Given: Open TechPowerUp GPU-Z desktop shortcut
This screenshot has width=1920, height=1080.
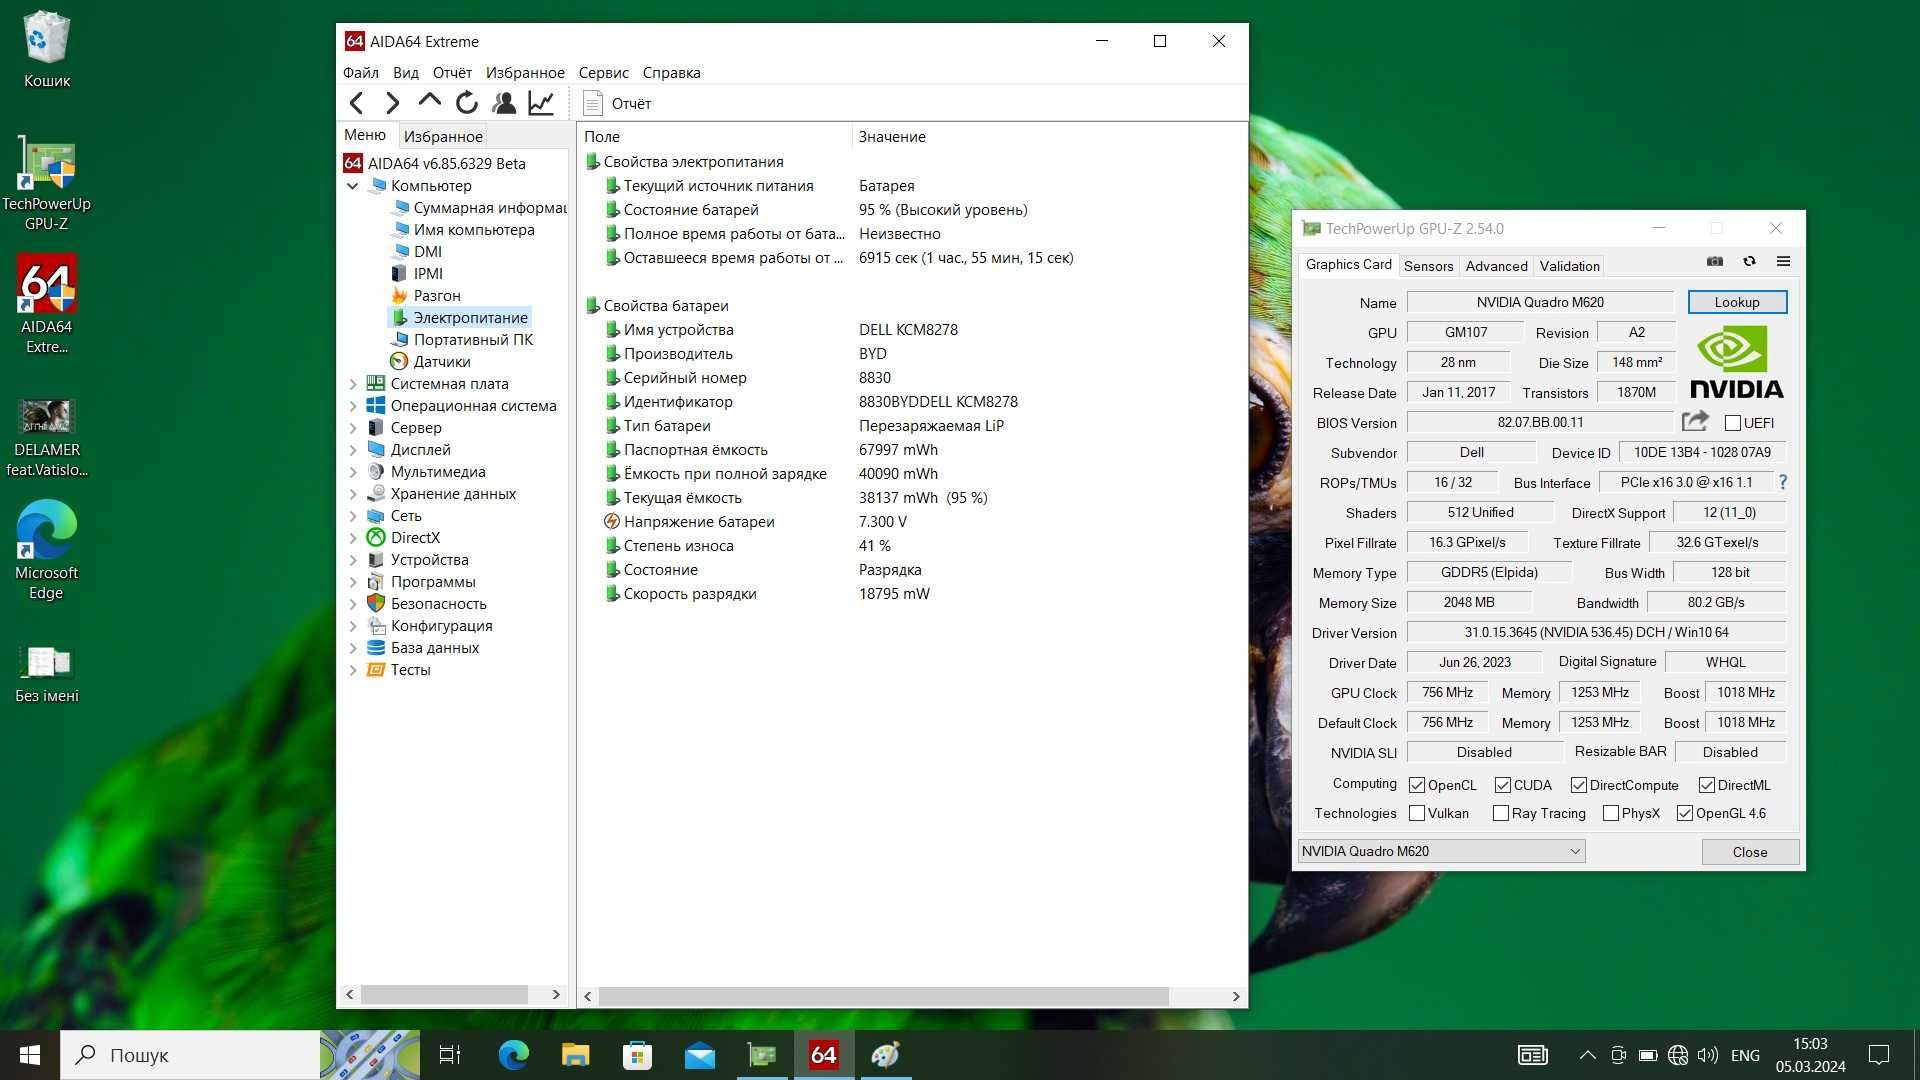Looking at the screenshot, I should coord(46,183).
